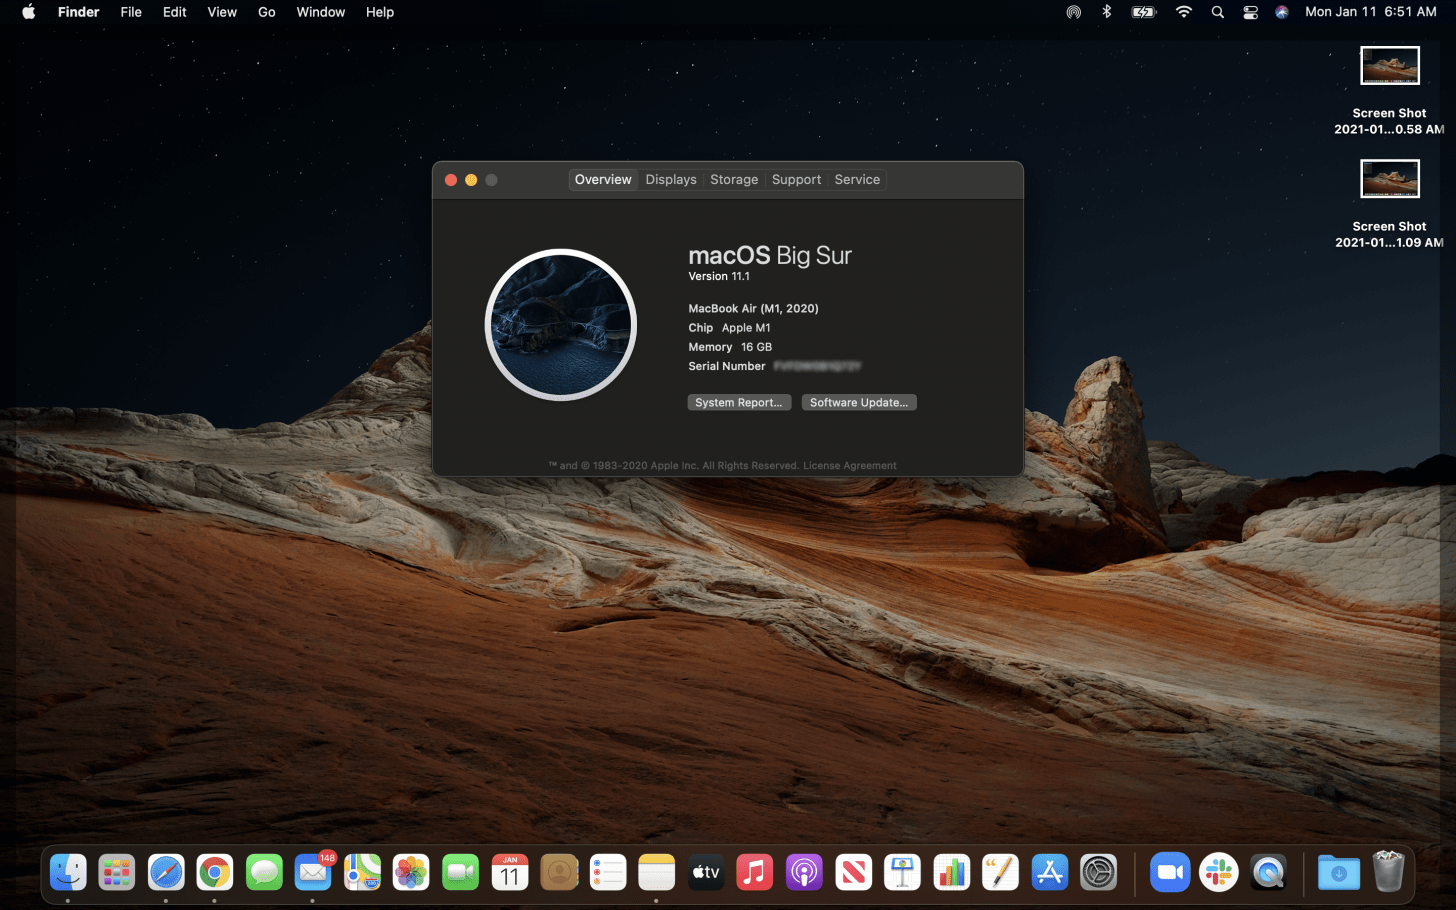Launch the Zoom app

tap(1170, 872)
